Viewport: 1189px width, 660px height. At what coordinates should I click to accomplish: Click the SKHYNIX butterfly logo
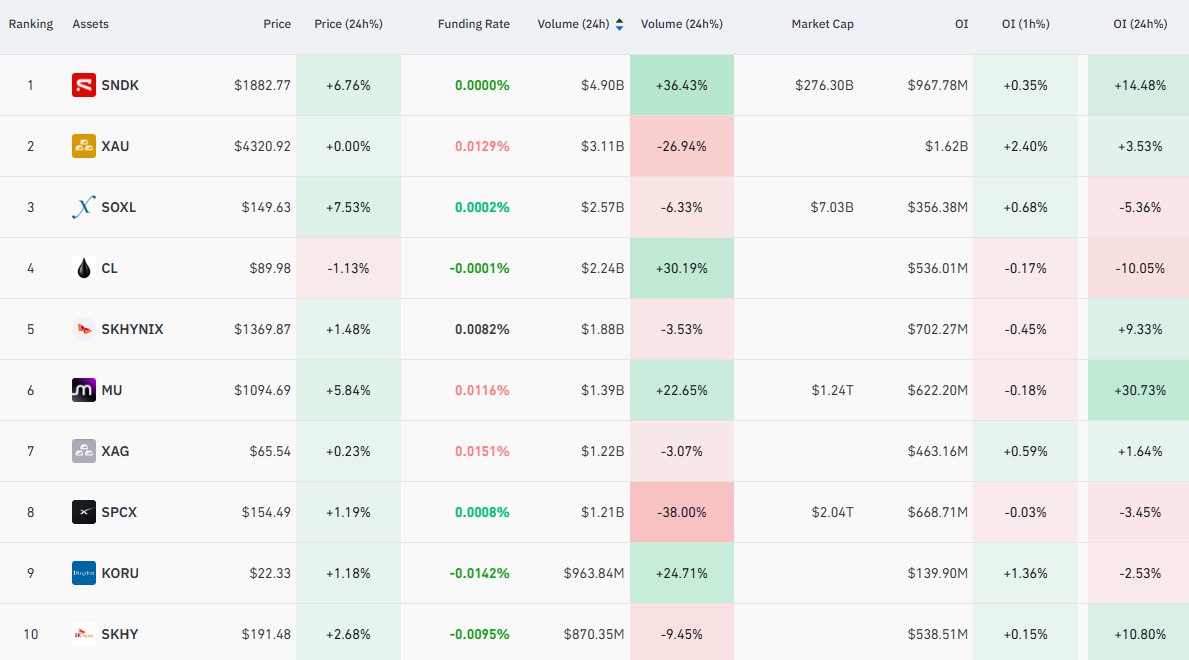click(x=83, y=329)
